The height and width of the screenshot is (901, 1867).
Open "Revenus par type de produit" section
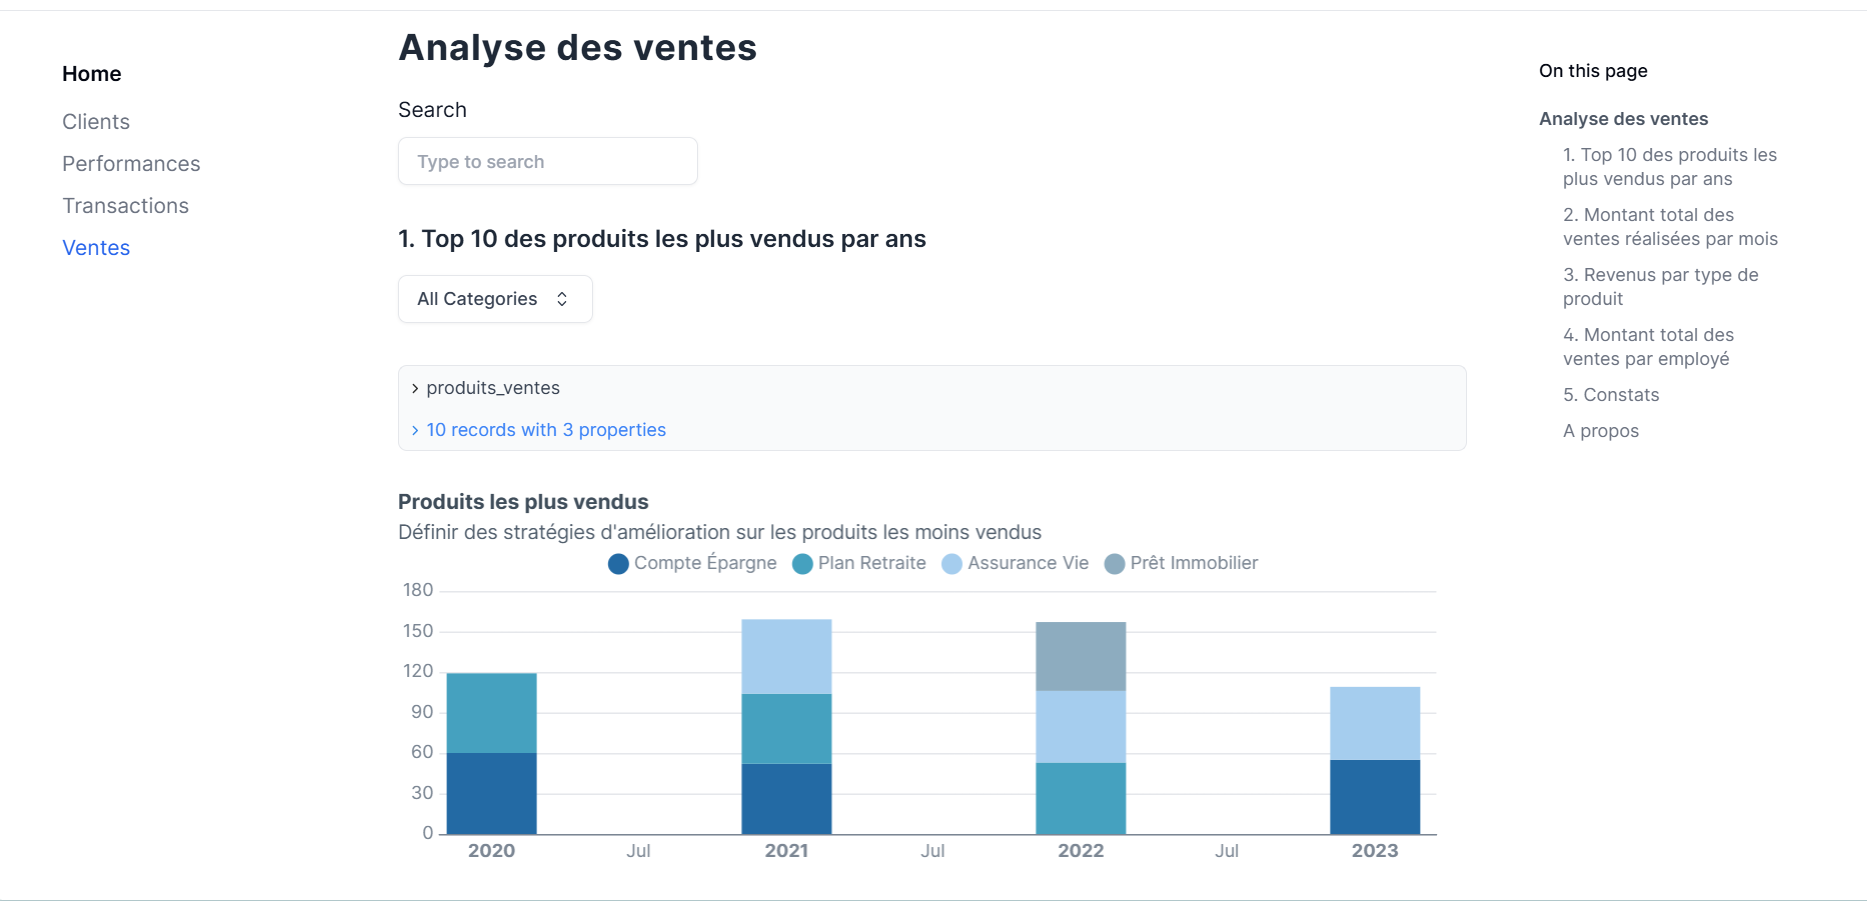(1660, 286)
